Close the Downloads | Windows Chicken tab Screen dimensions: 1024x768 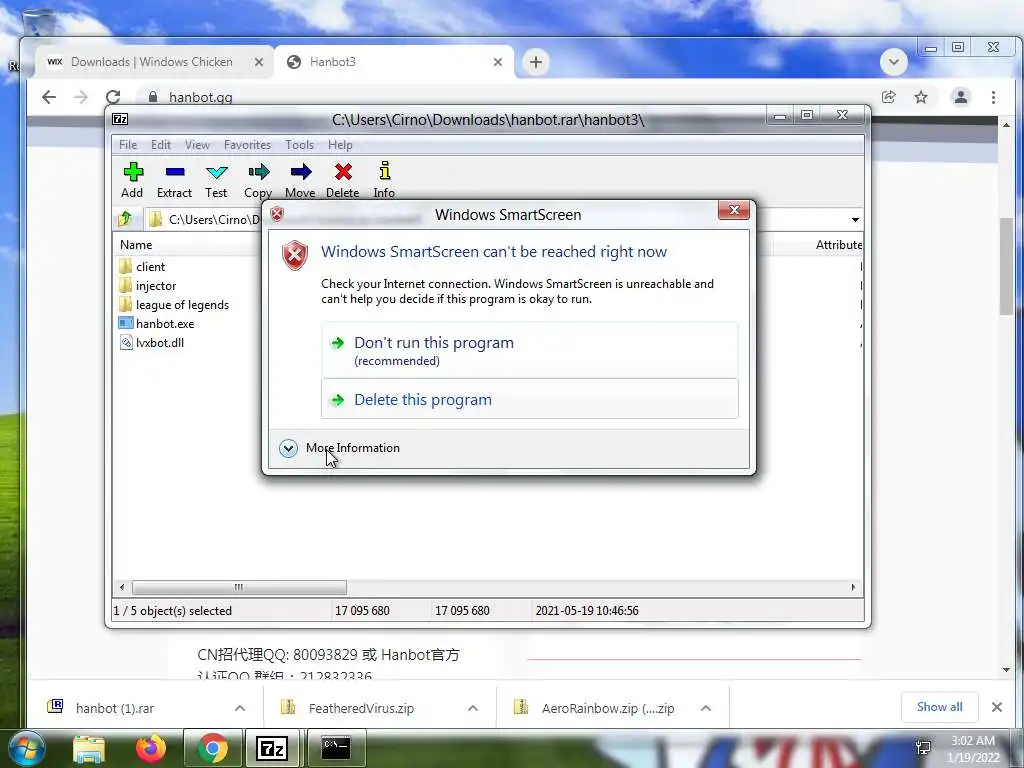[x=259, y=62]
